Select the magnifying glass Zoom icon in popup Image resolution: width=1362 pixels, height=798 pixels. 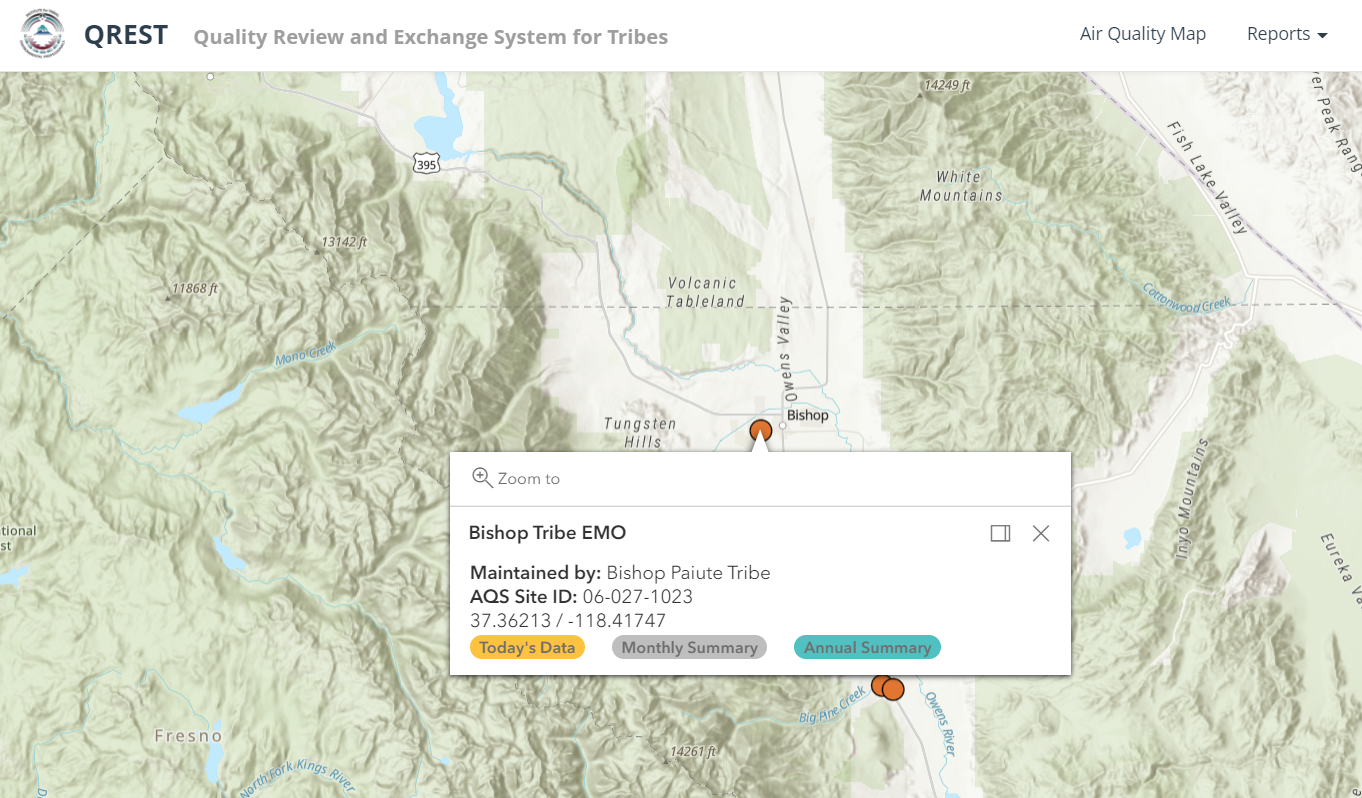click(x=484, y=478)
